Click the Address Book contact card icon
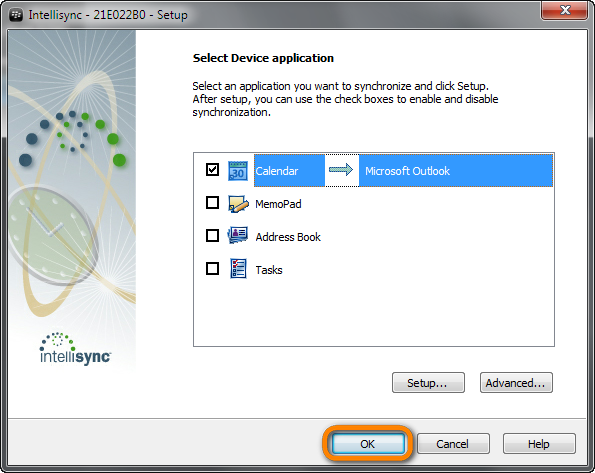Viewport: 595px width, 473px height. coord(238,236)
